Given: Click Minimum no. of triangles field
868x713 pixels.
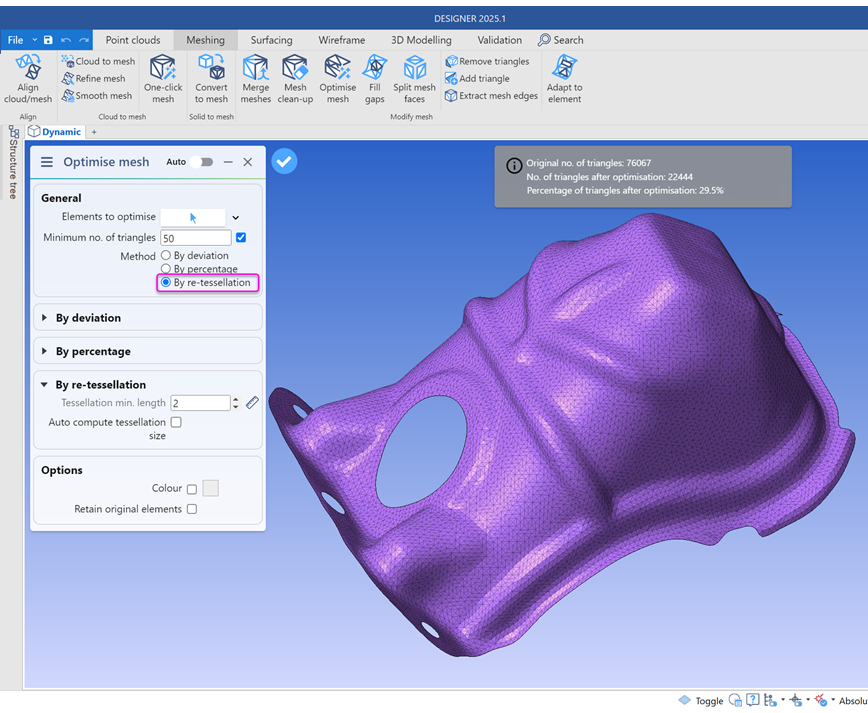Looking at the screenshot, I should click(x=196, y=238).
